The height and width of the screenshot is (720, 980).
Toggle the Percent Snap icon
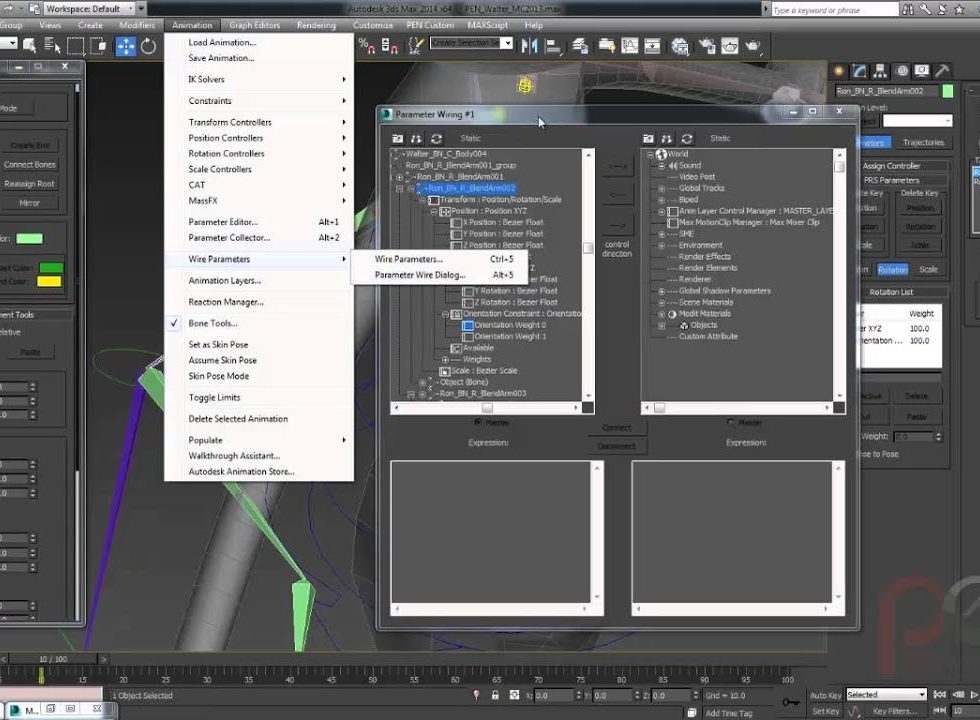366,46
